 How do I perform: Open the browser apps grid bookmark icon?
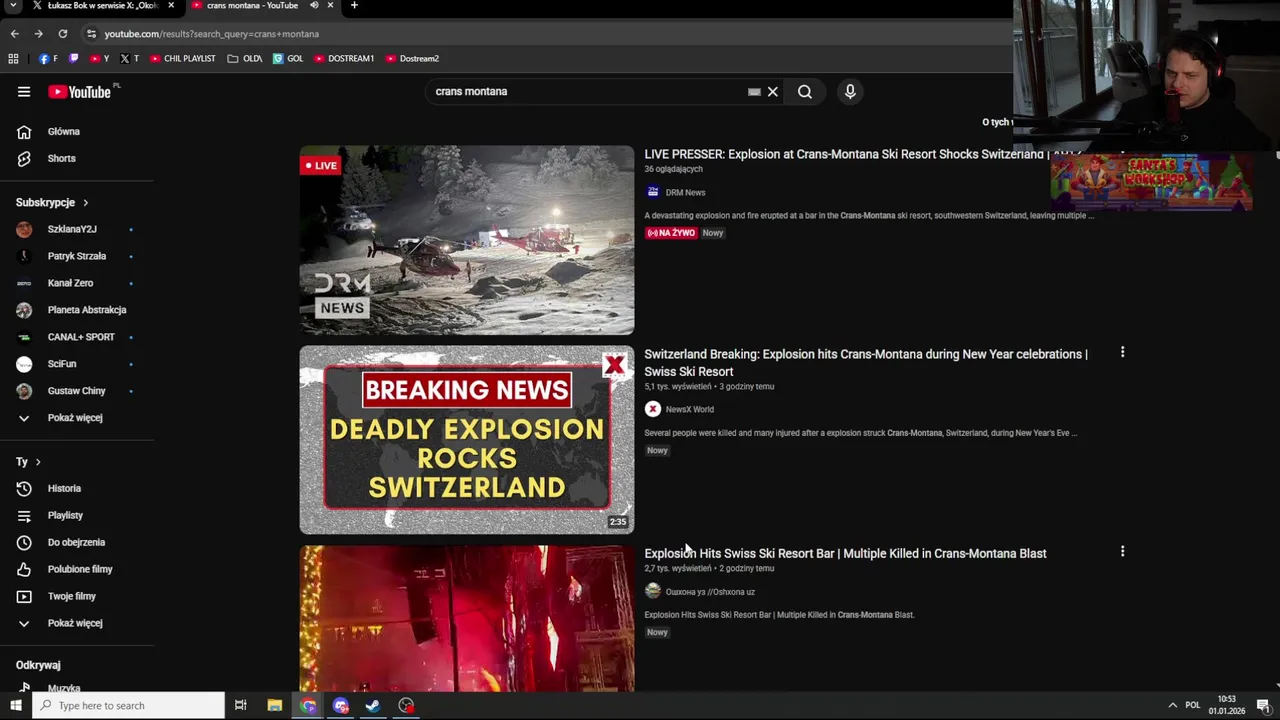[x=13, y=59]
